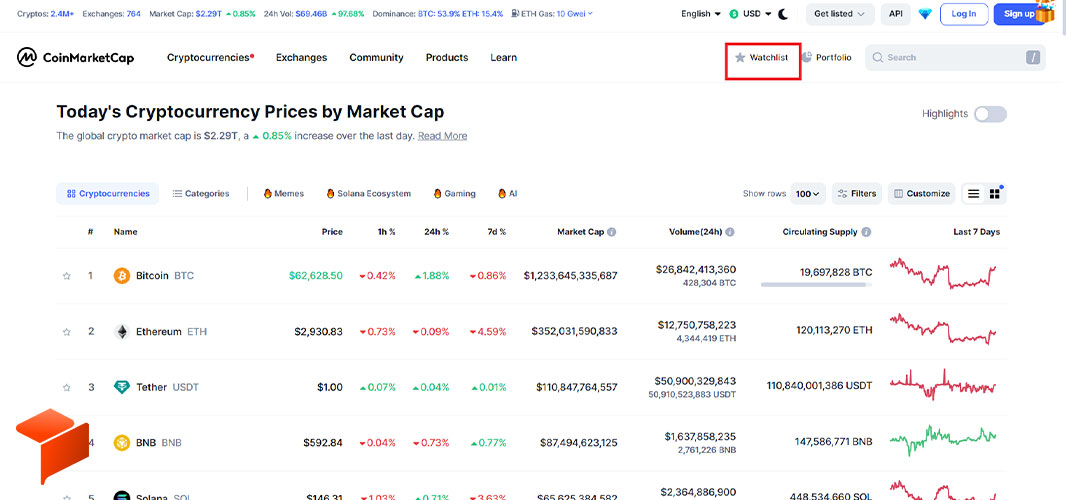Image resolution: width=1066 pixels, height=500 pixels.
Task: Switch to grid view icon
Action: click(x=995, y=194)
